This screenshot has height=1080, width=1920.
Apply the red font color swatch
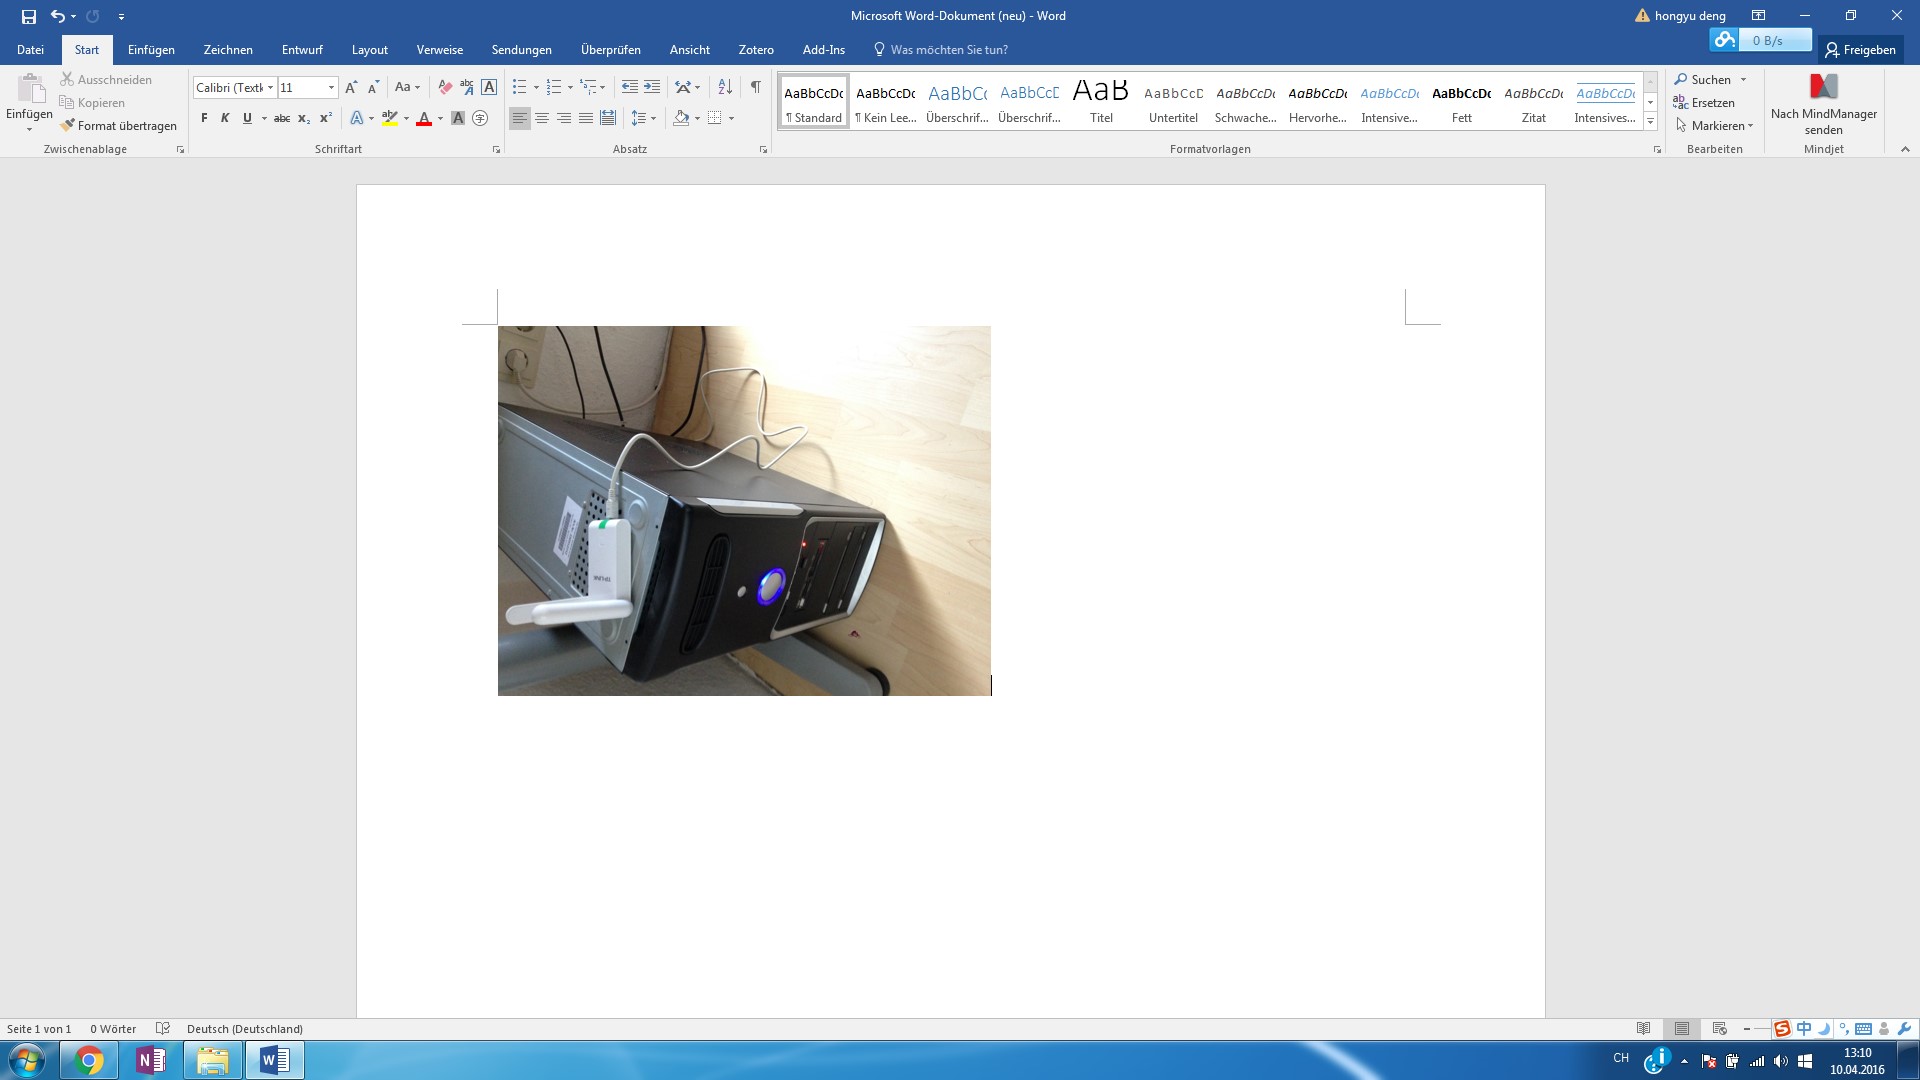point(424,118)
